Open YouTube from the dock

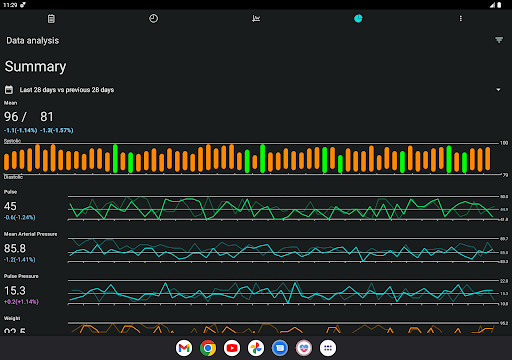pyautogui.click(x=232, y=348)
